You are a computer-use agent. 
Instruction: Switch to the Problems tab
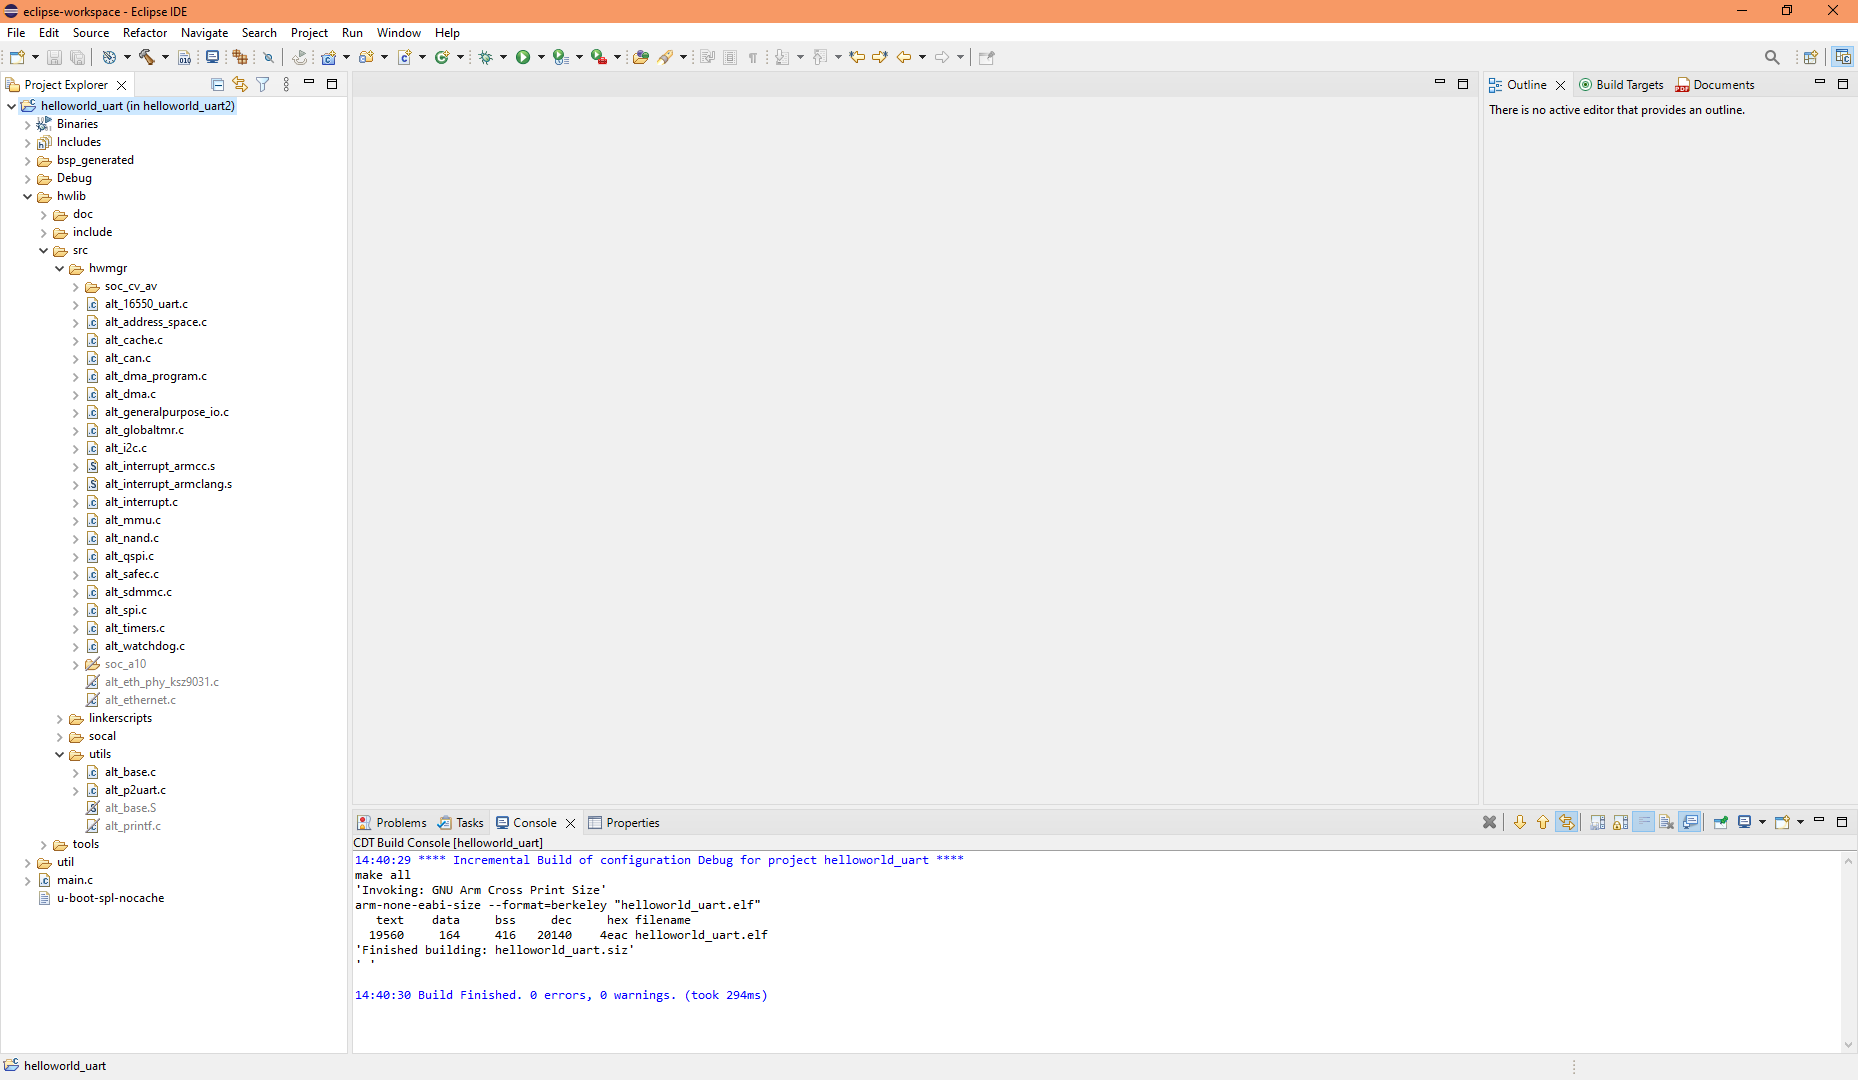400,822
